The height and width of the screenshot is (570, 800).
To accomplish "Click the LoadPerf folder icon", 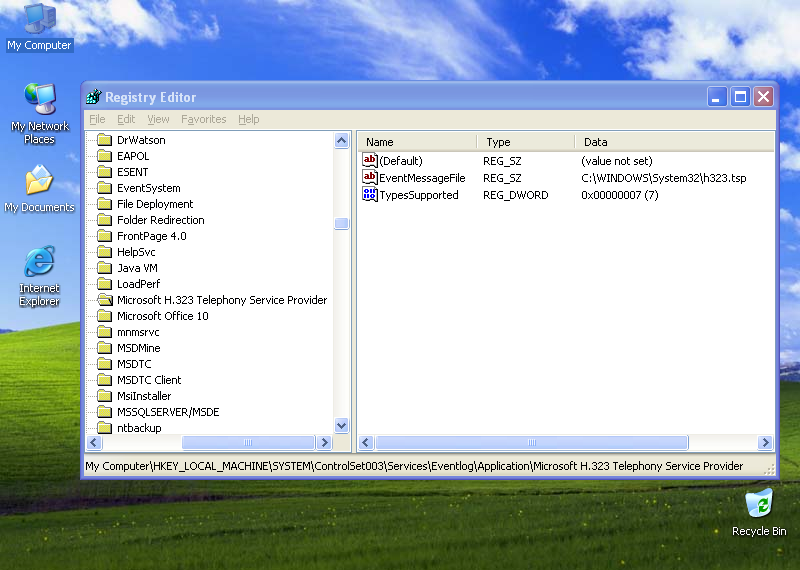I will [105, 284].
